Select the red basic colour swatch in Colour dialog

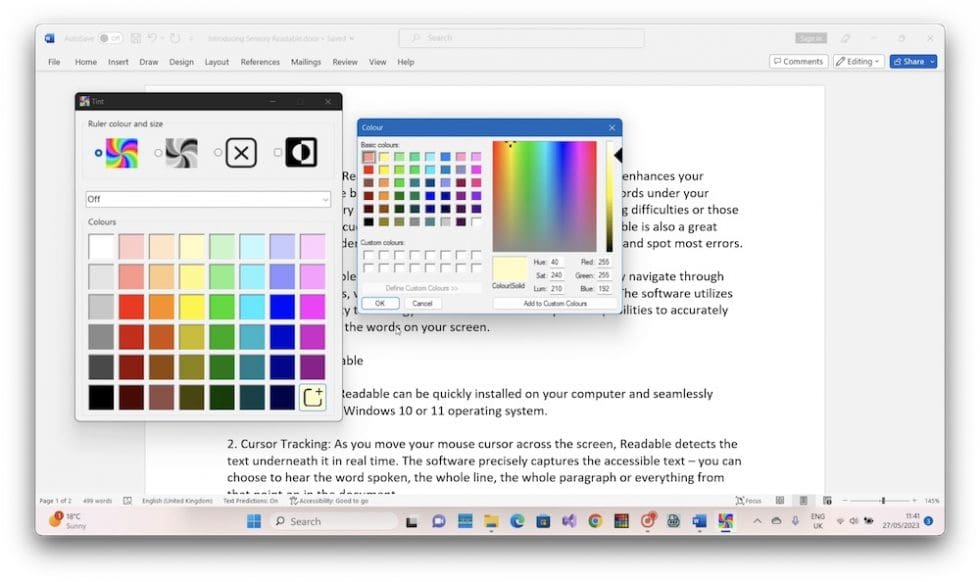(368, 170)
